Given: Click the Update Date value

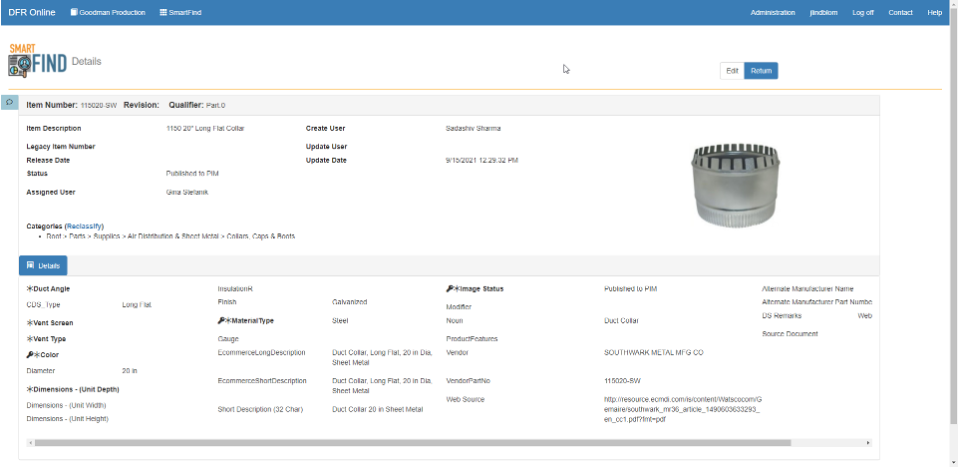Looking at the screenshot, I should click(482, 161).
